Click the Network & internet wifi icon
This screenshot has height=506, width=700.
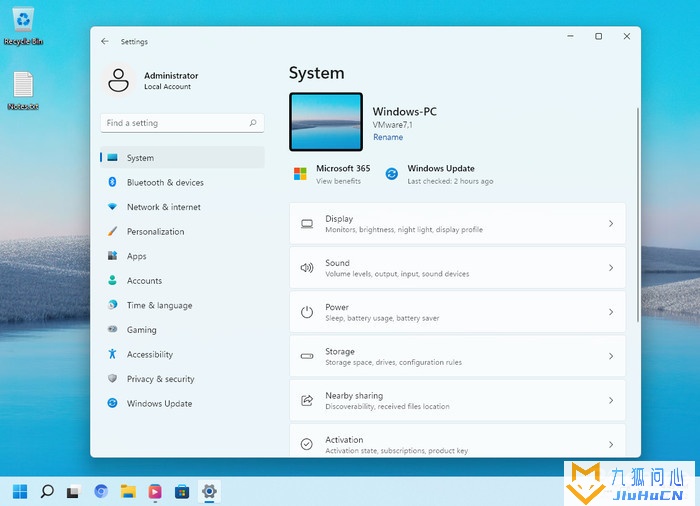(112, 207)
